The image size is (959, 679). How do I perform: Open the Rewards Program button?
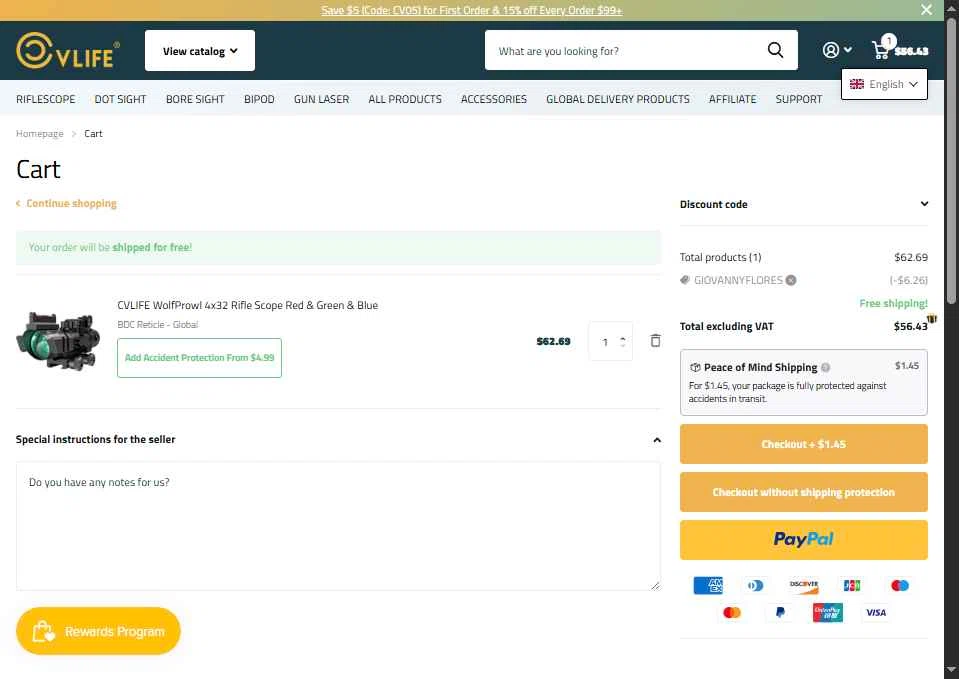coord(98,631)
